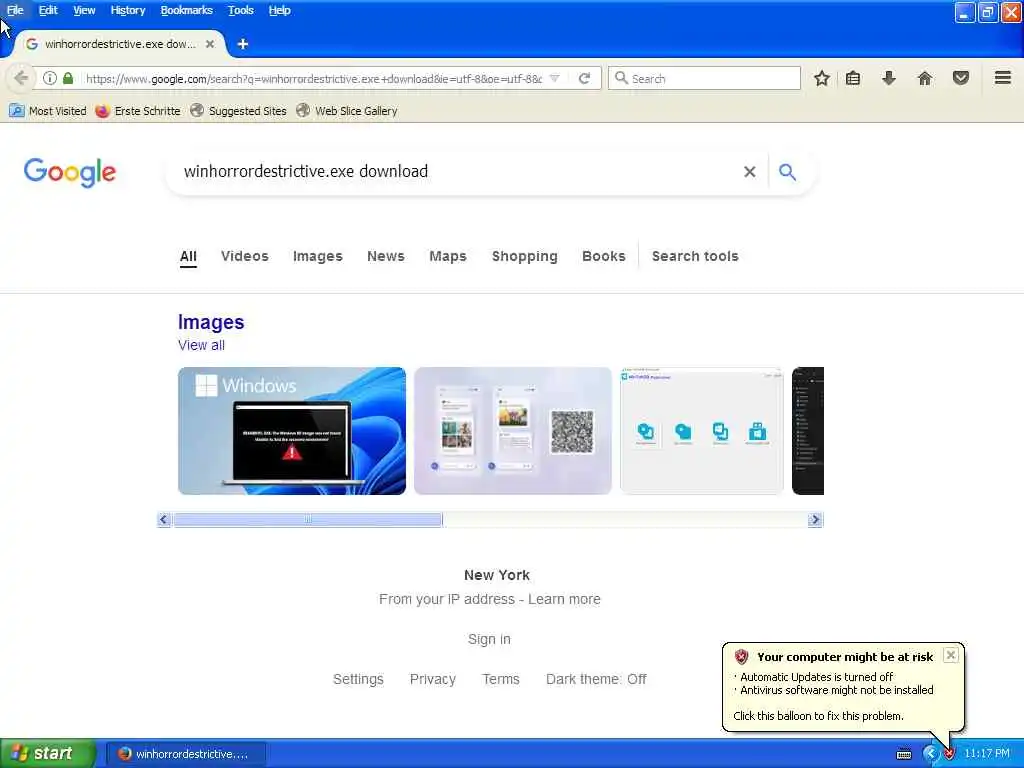Open the Suggested Sites bookmark
Viewport: 1024px width, 768px height.
click(238, 111)
